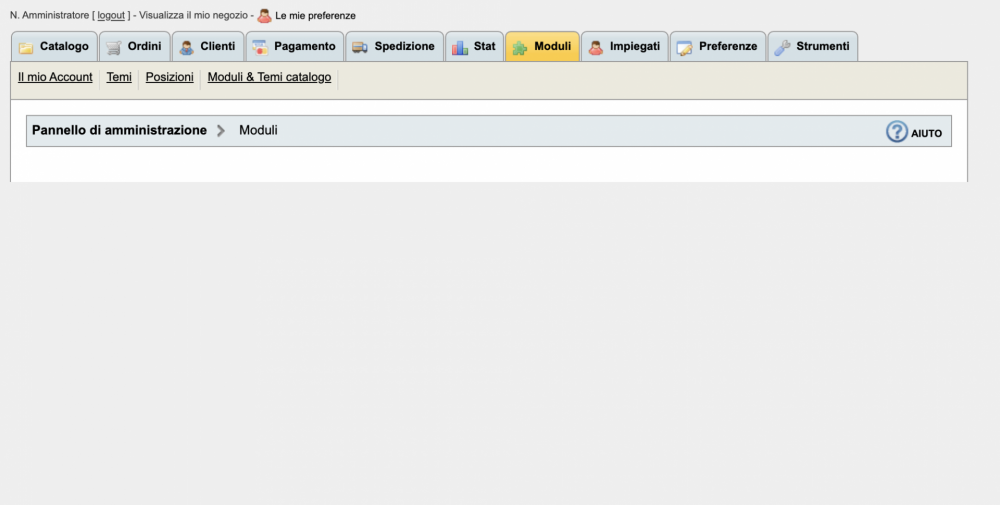1000x505 pixels.
Task: Open the Spedizione tab
Action: 394,47
